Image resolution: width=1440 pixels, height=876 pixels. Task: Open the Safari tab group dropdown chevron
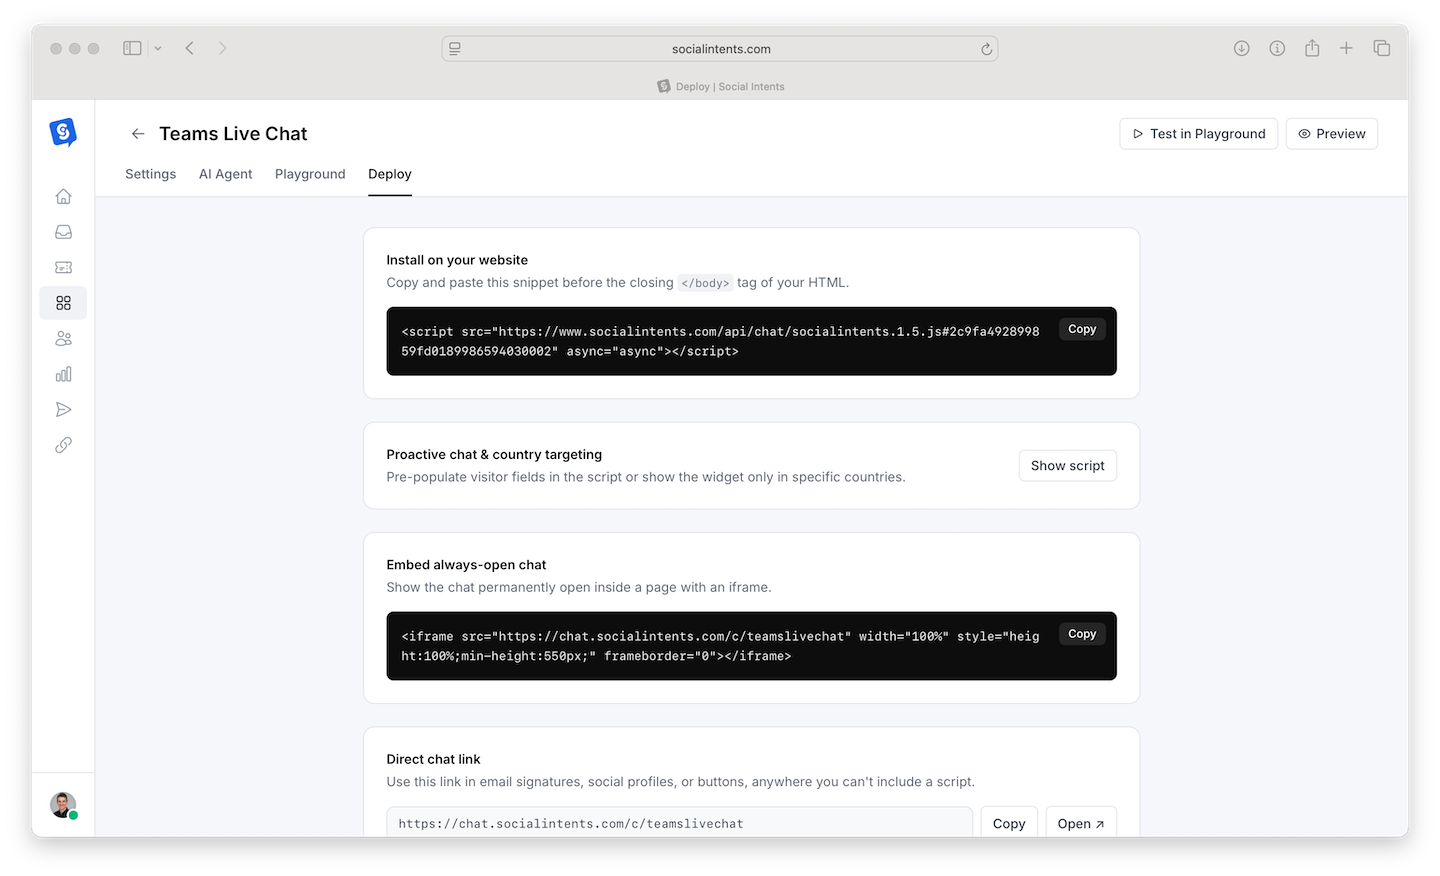(x=158, y=48)
